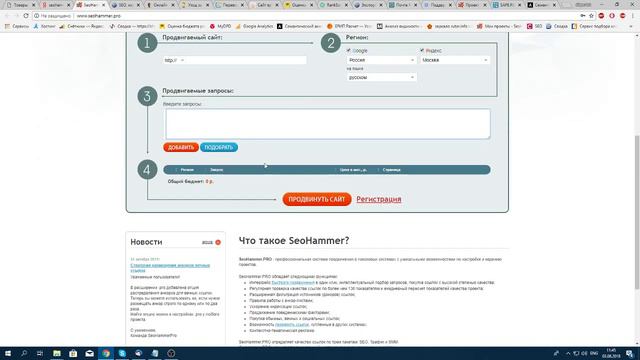Open the Россия country dropdown

[382, 60]
